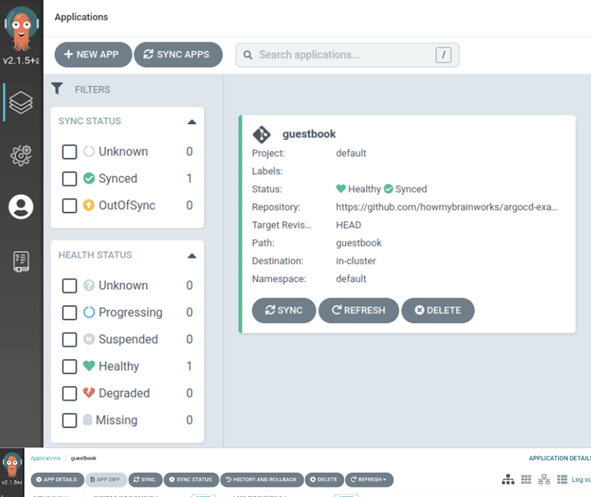Screen dimensions: 591x497
Task: Open the documentation book icon in sidebar
Action: point(21,261)
